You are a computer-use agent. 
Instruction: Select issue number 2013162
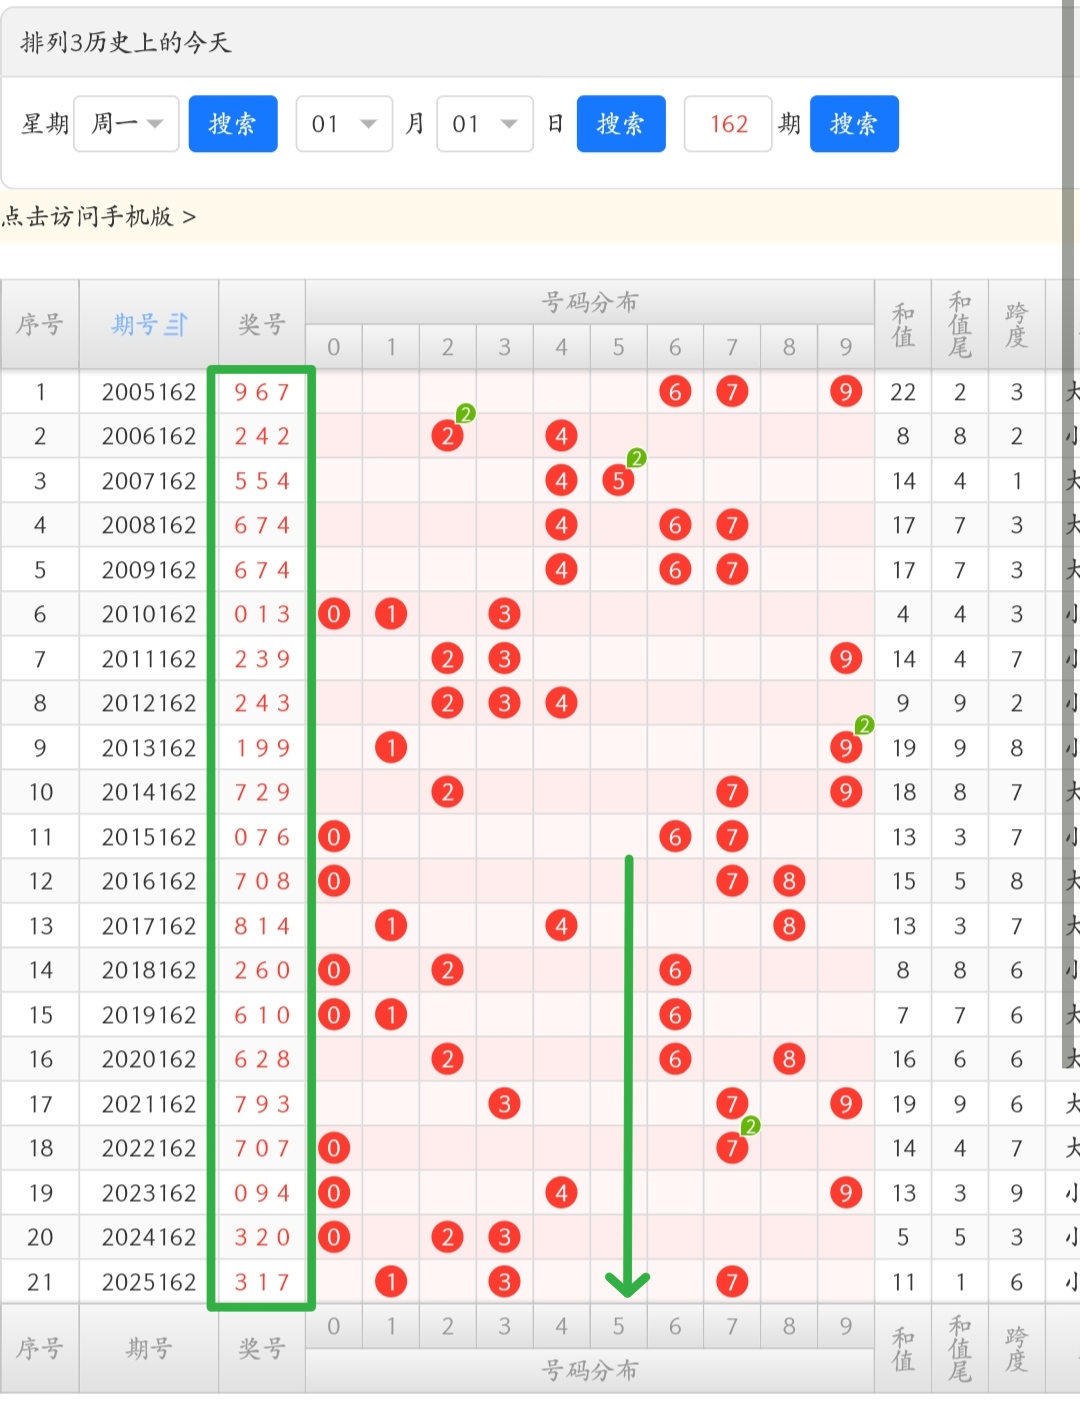[x=149, y=748]
